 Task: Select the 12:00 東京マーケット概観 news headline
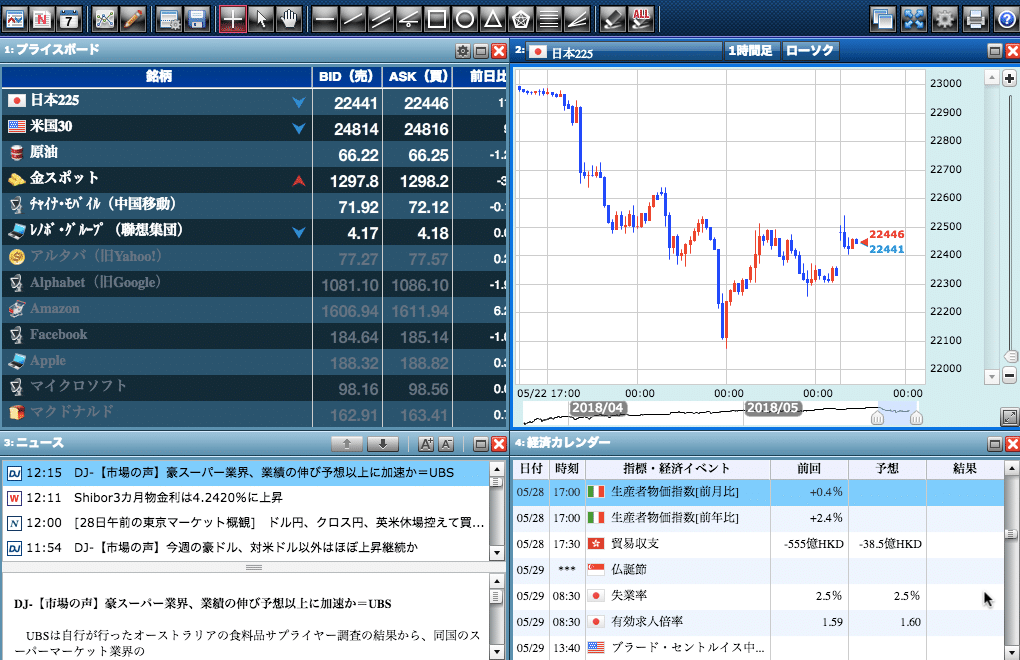(245, 523)
